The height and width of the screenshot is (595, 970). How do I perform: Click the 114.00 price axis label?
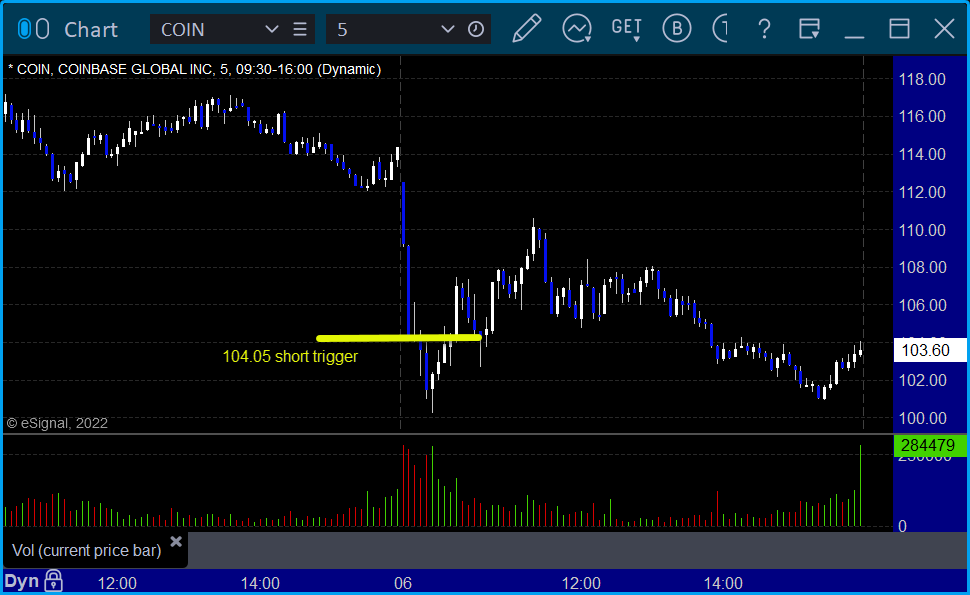(922, 154)
